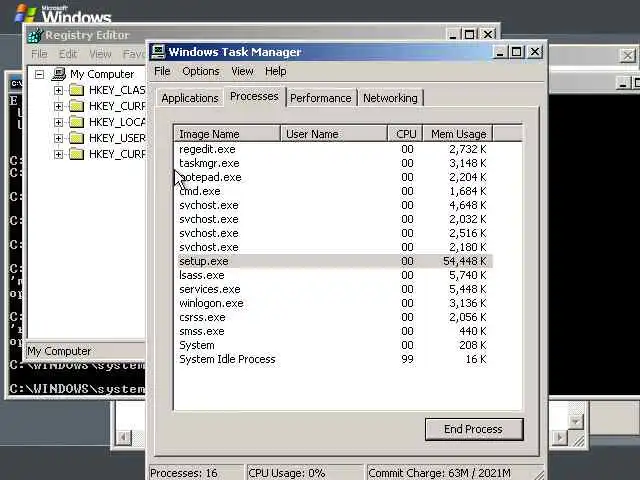This screenshot has height=480, width=640.
Task: Select My Computer label in registry tree
Action: point(102,74)
